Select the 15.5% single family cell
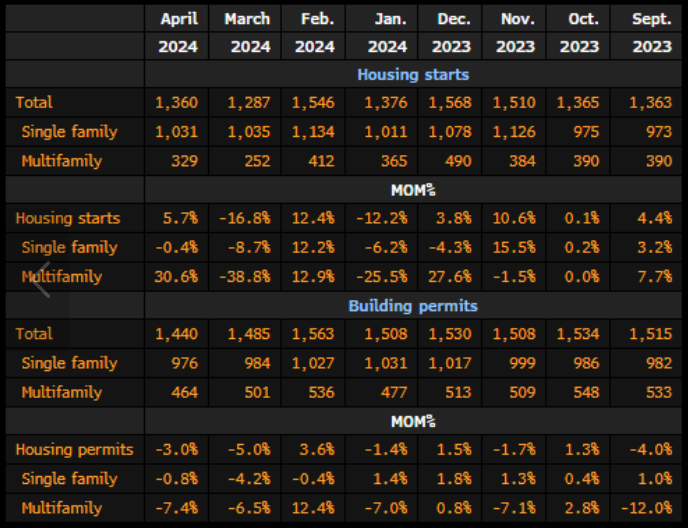This screenshot has height=528, width=688. click(x=517, y=247)
